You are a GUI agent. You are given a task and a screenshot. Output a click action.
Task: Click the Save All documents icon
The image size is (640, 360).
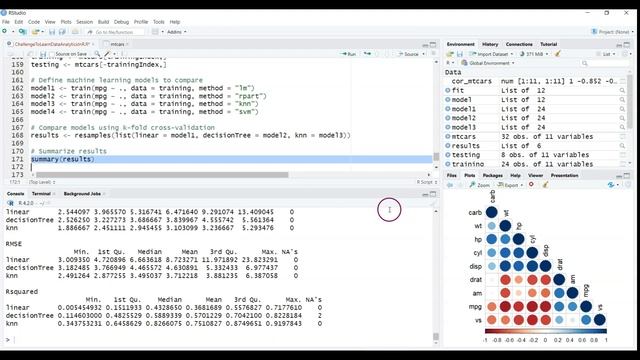click(62, 31)
